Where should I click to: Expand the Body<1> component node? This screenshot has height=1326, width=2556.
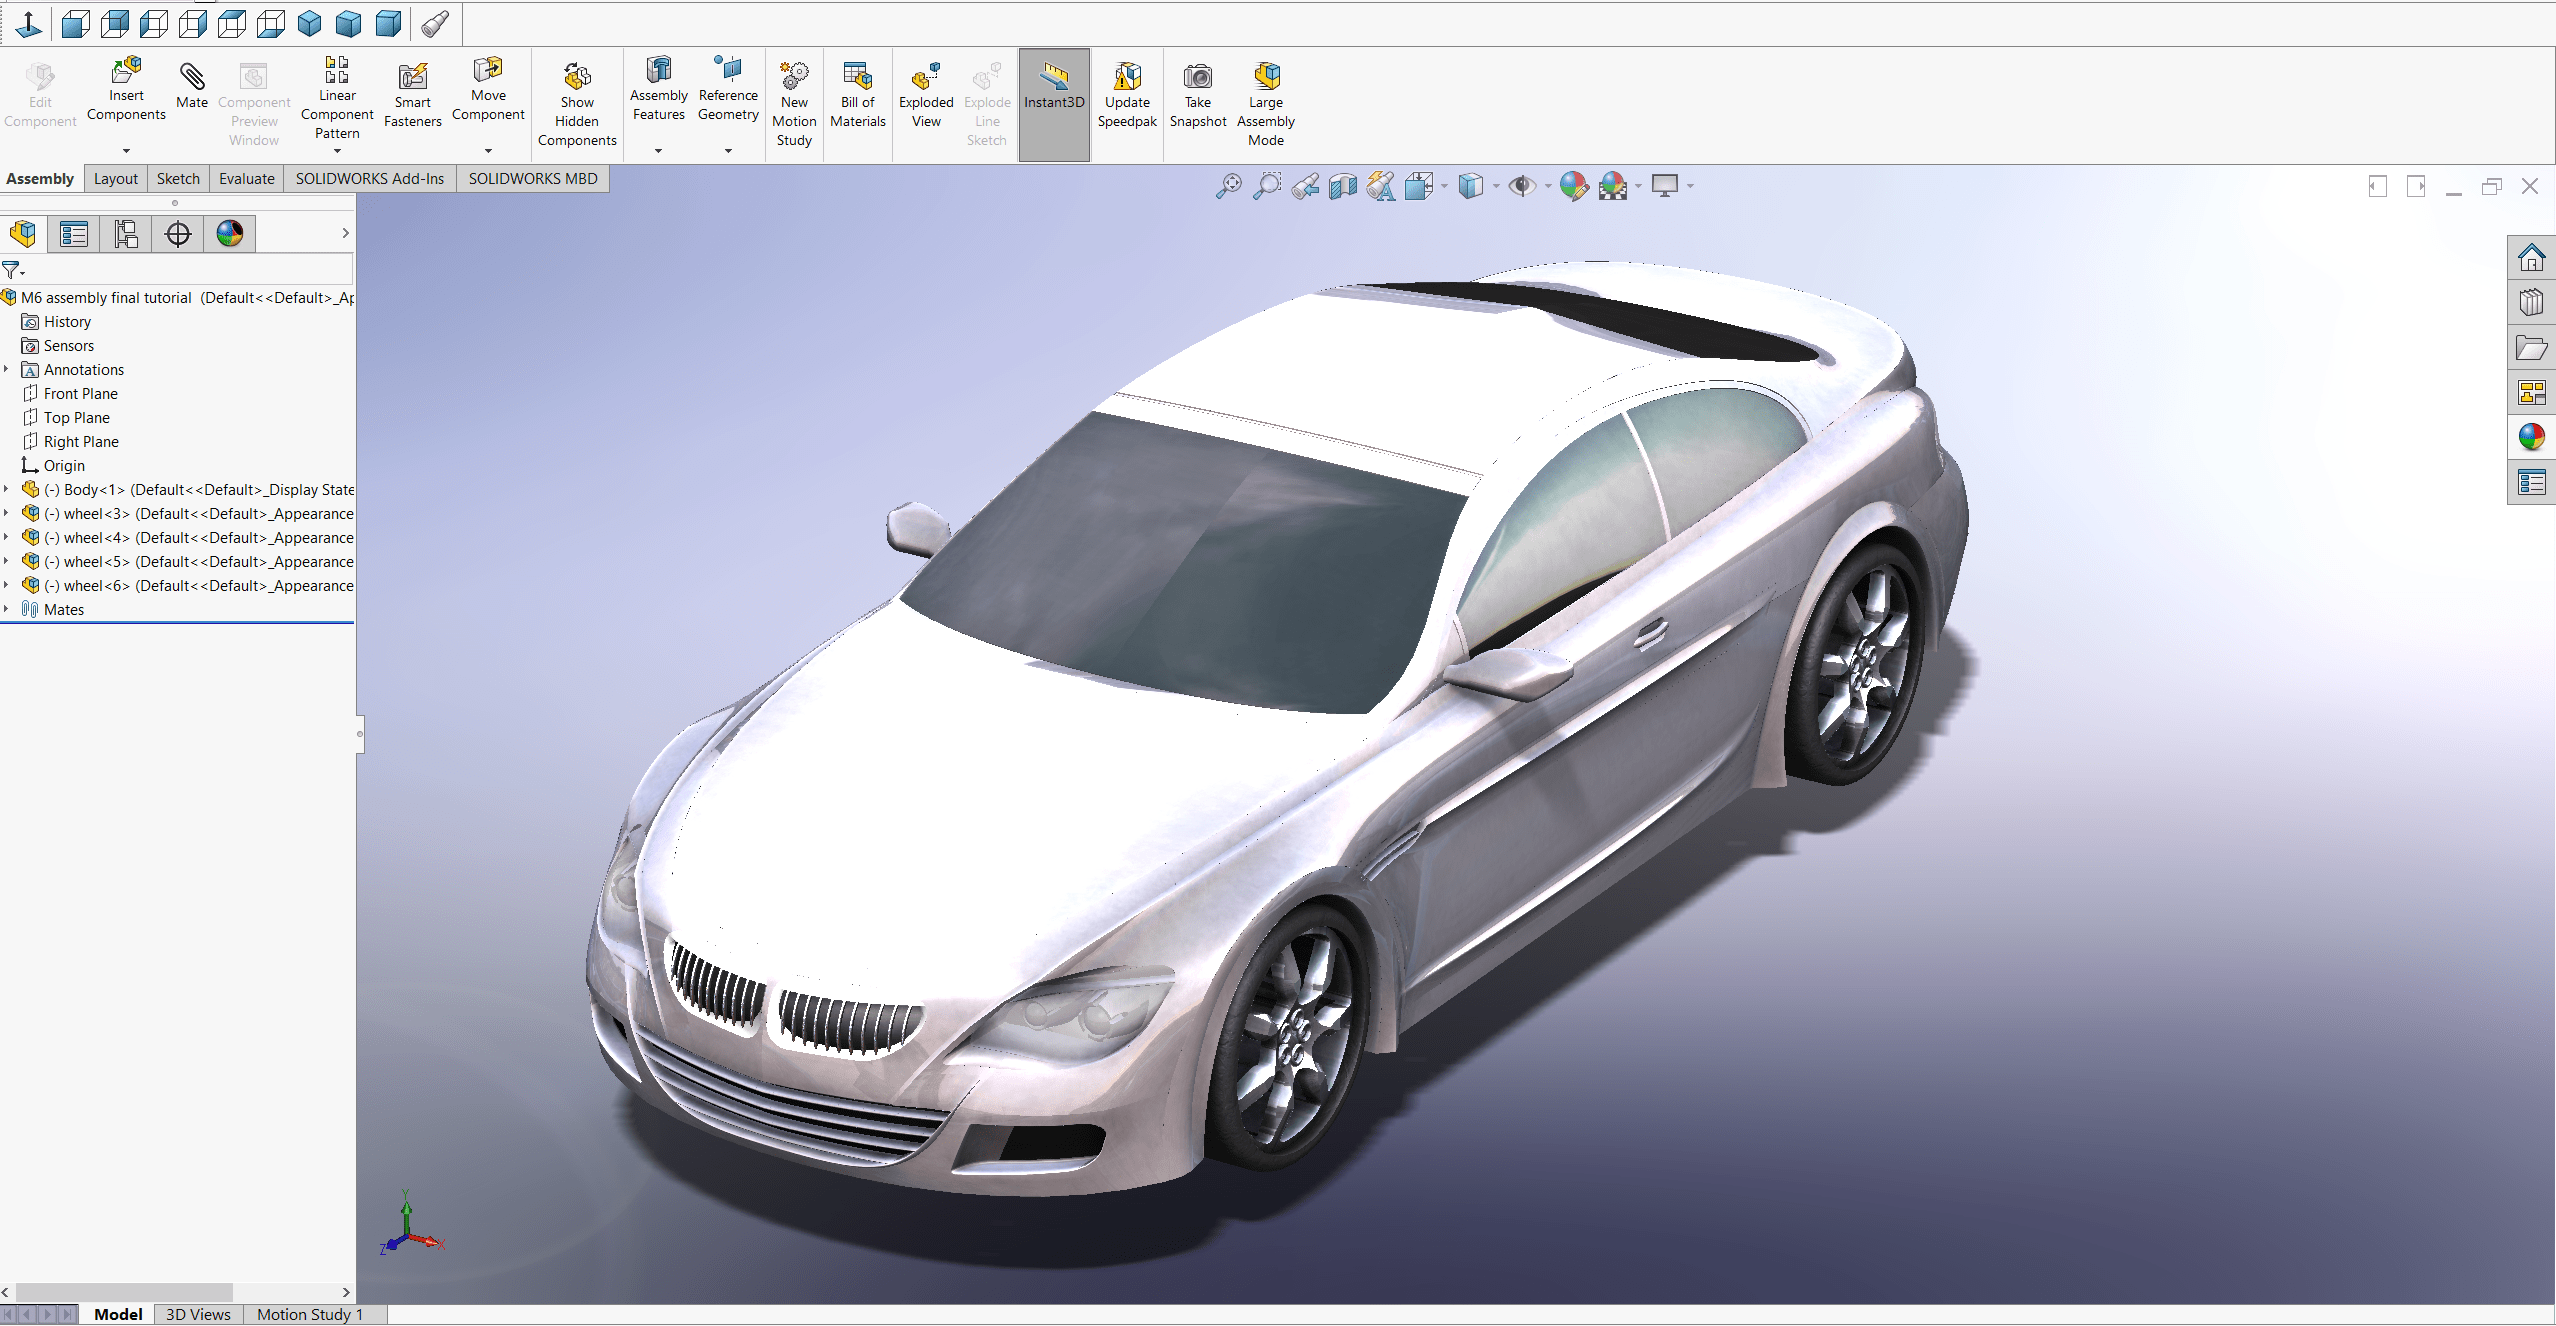tap(6, 489)
